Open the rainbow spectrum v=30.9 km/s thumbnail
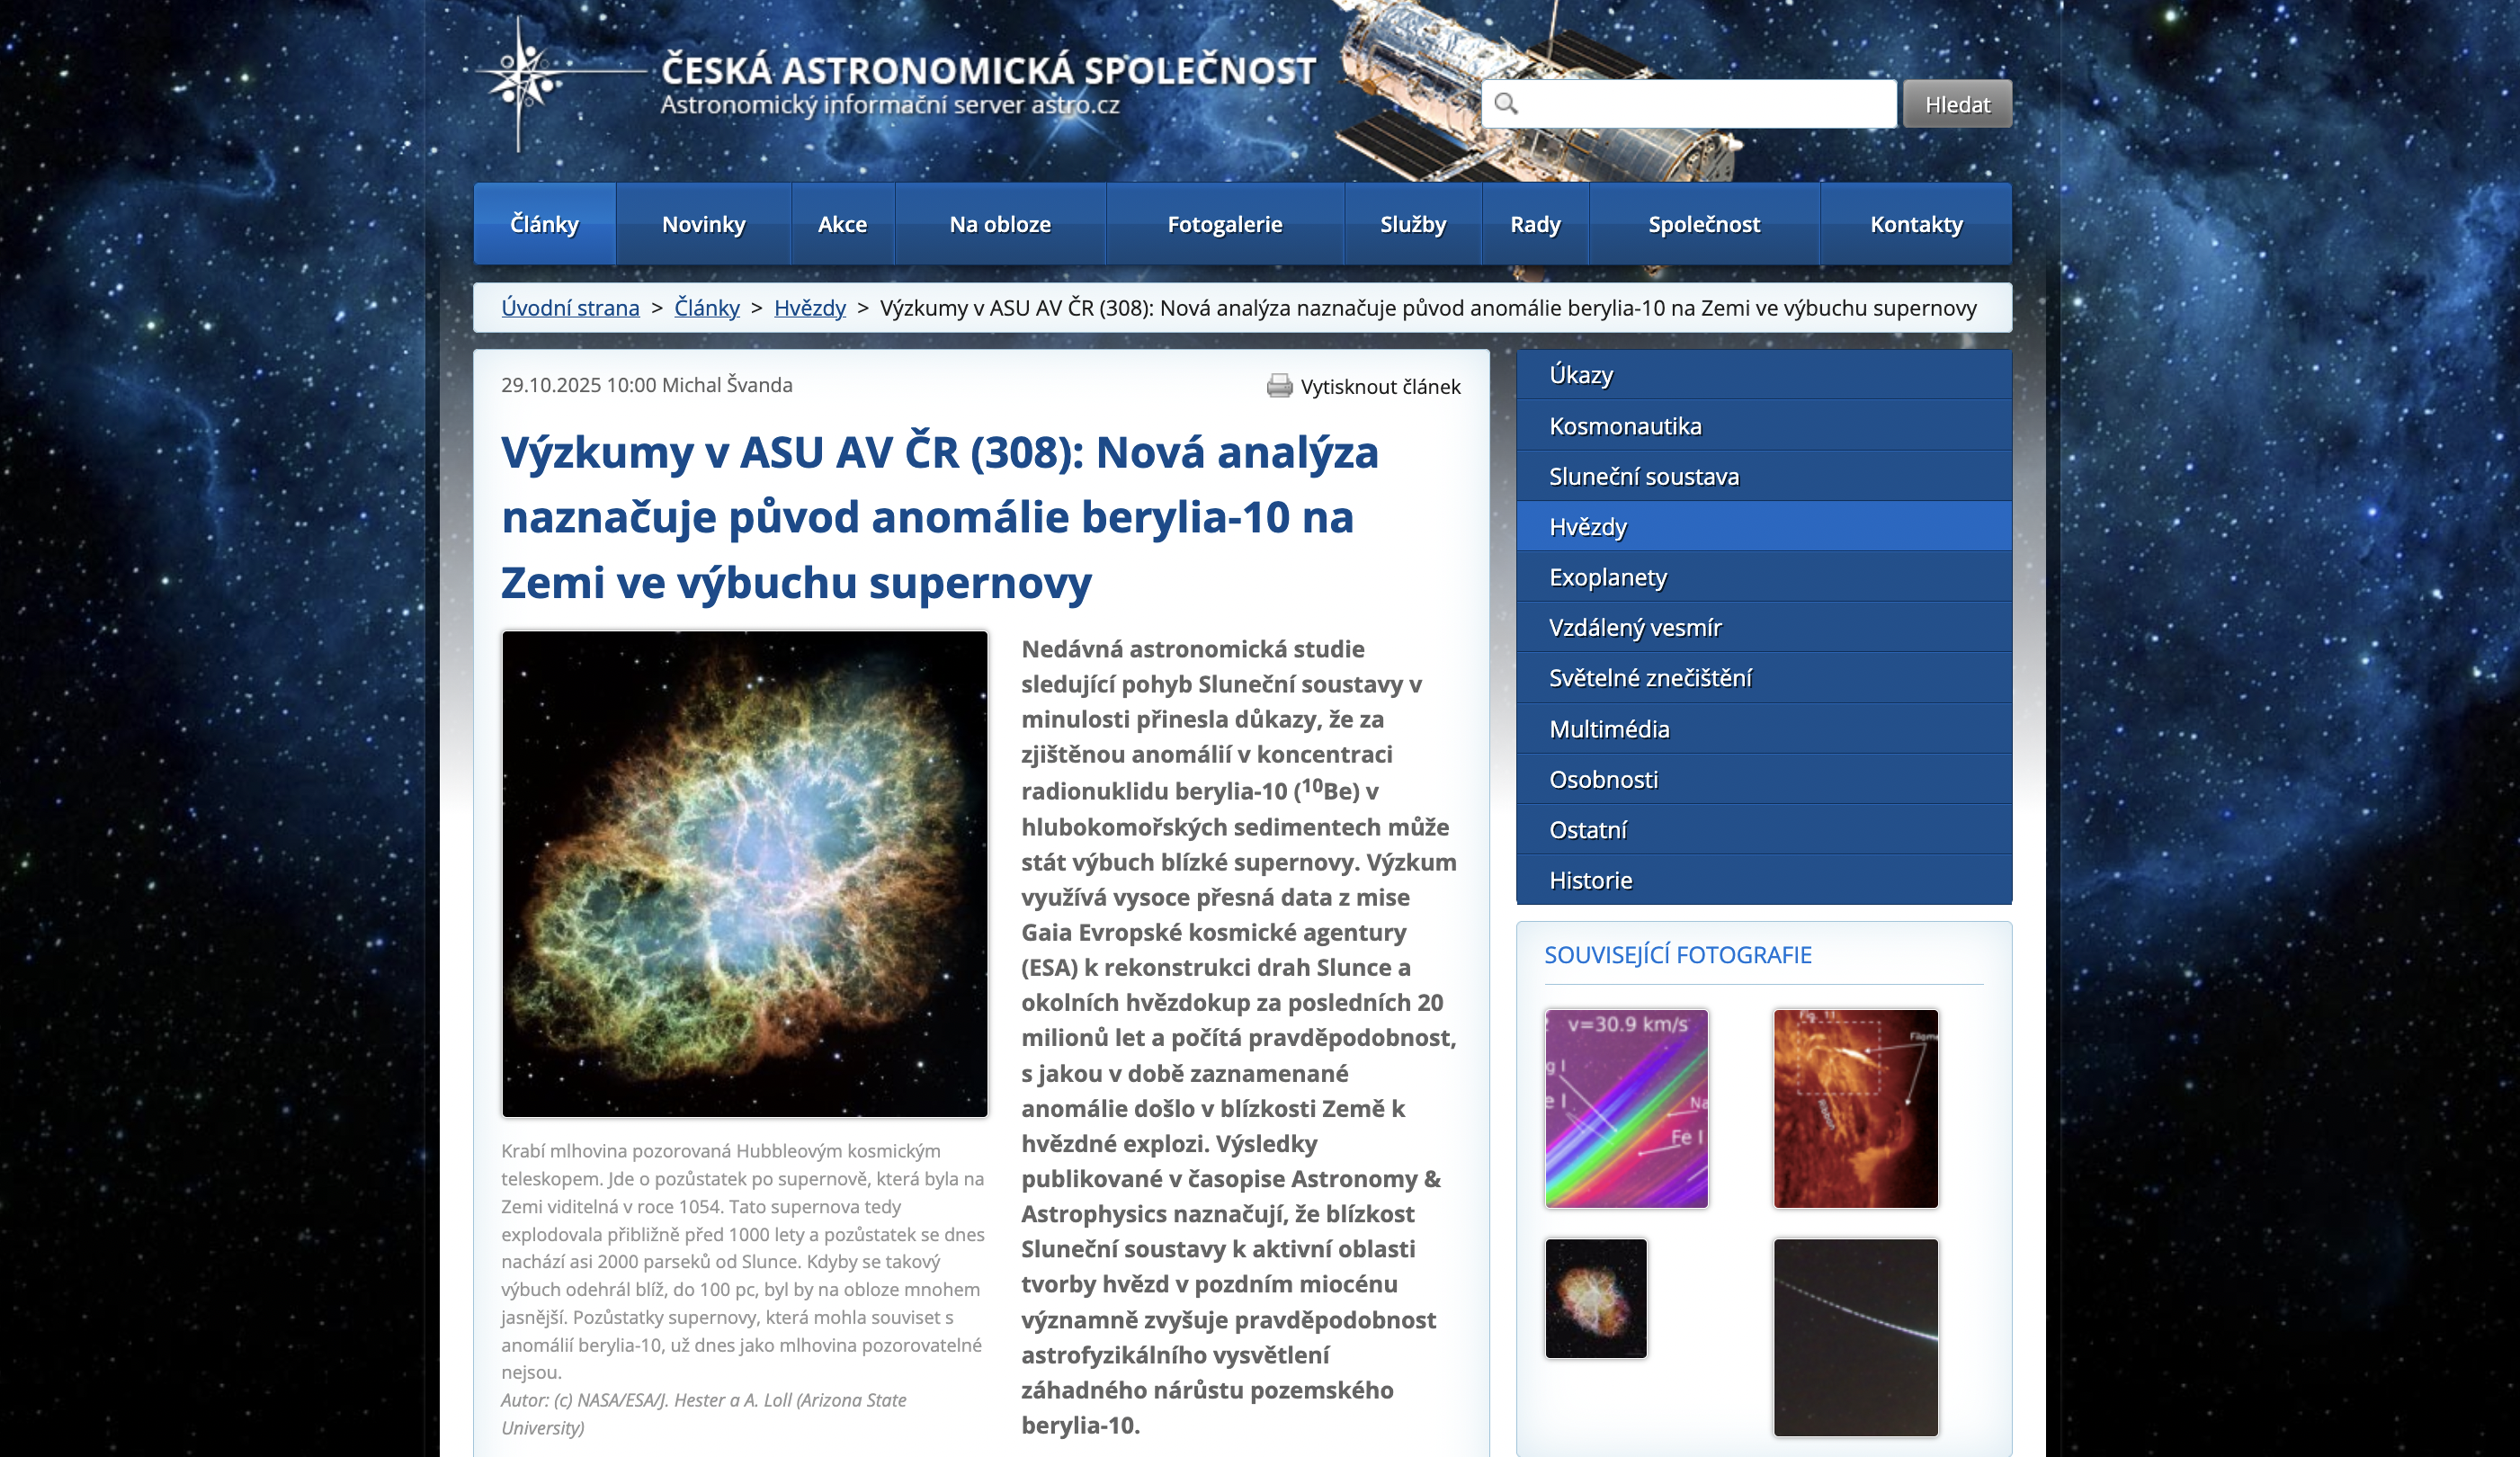The width and height of the screenshot is (2520, 1457). [1626, 1108]
